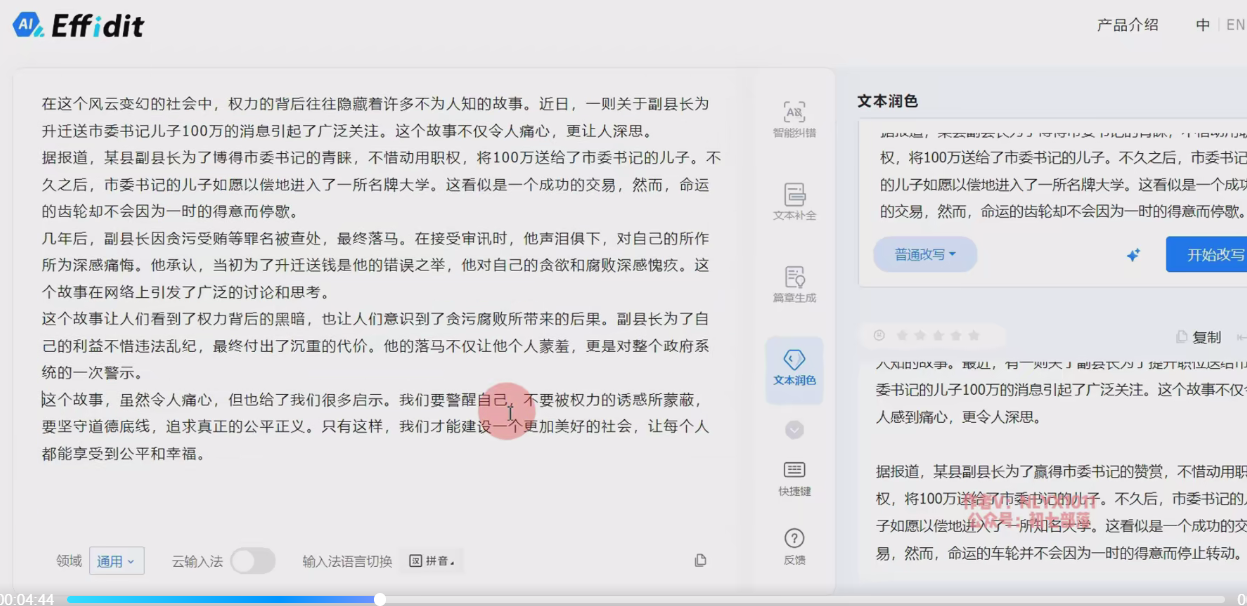
Task: Expand more tools with the down-chevron circle
Action: click(x=794, y=430)
